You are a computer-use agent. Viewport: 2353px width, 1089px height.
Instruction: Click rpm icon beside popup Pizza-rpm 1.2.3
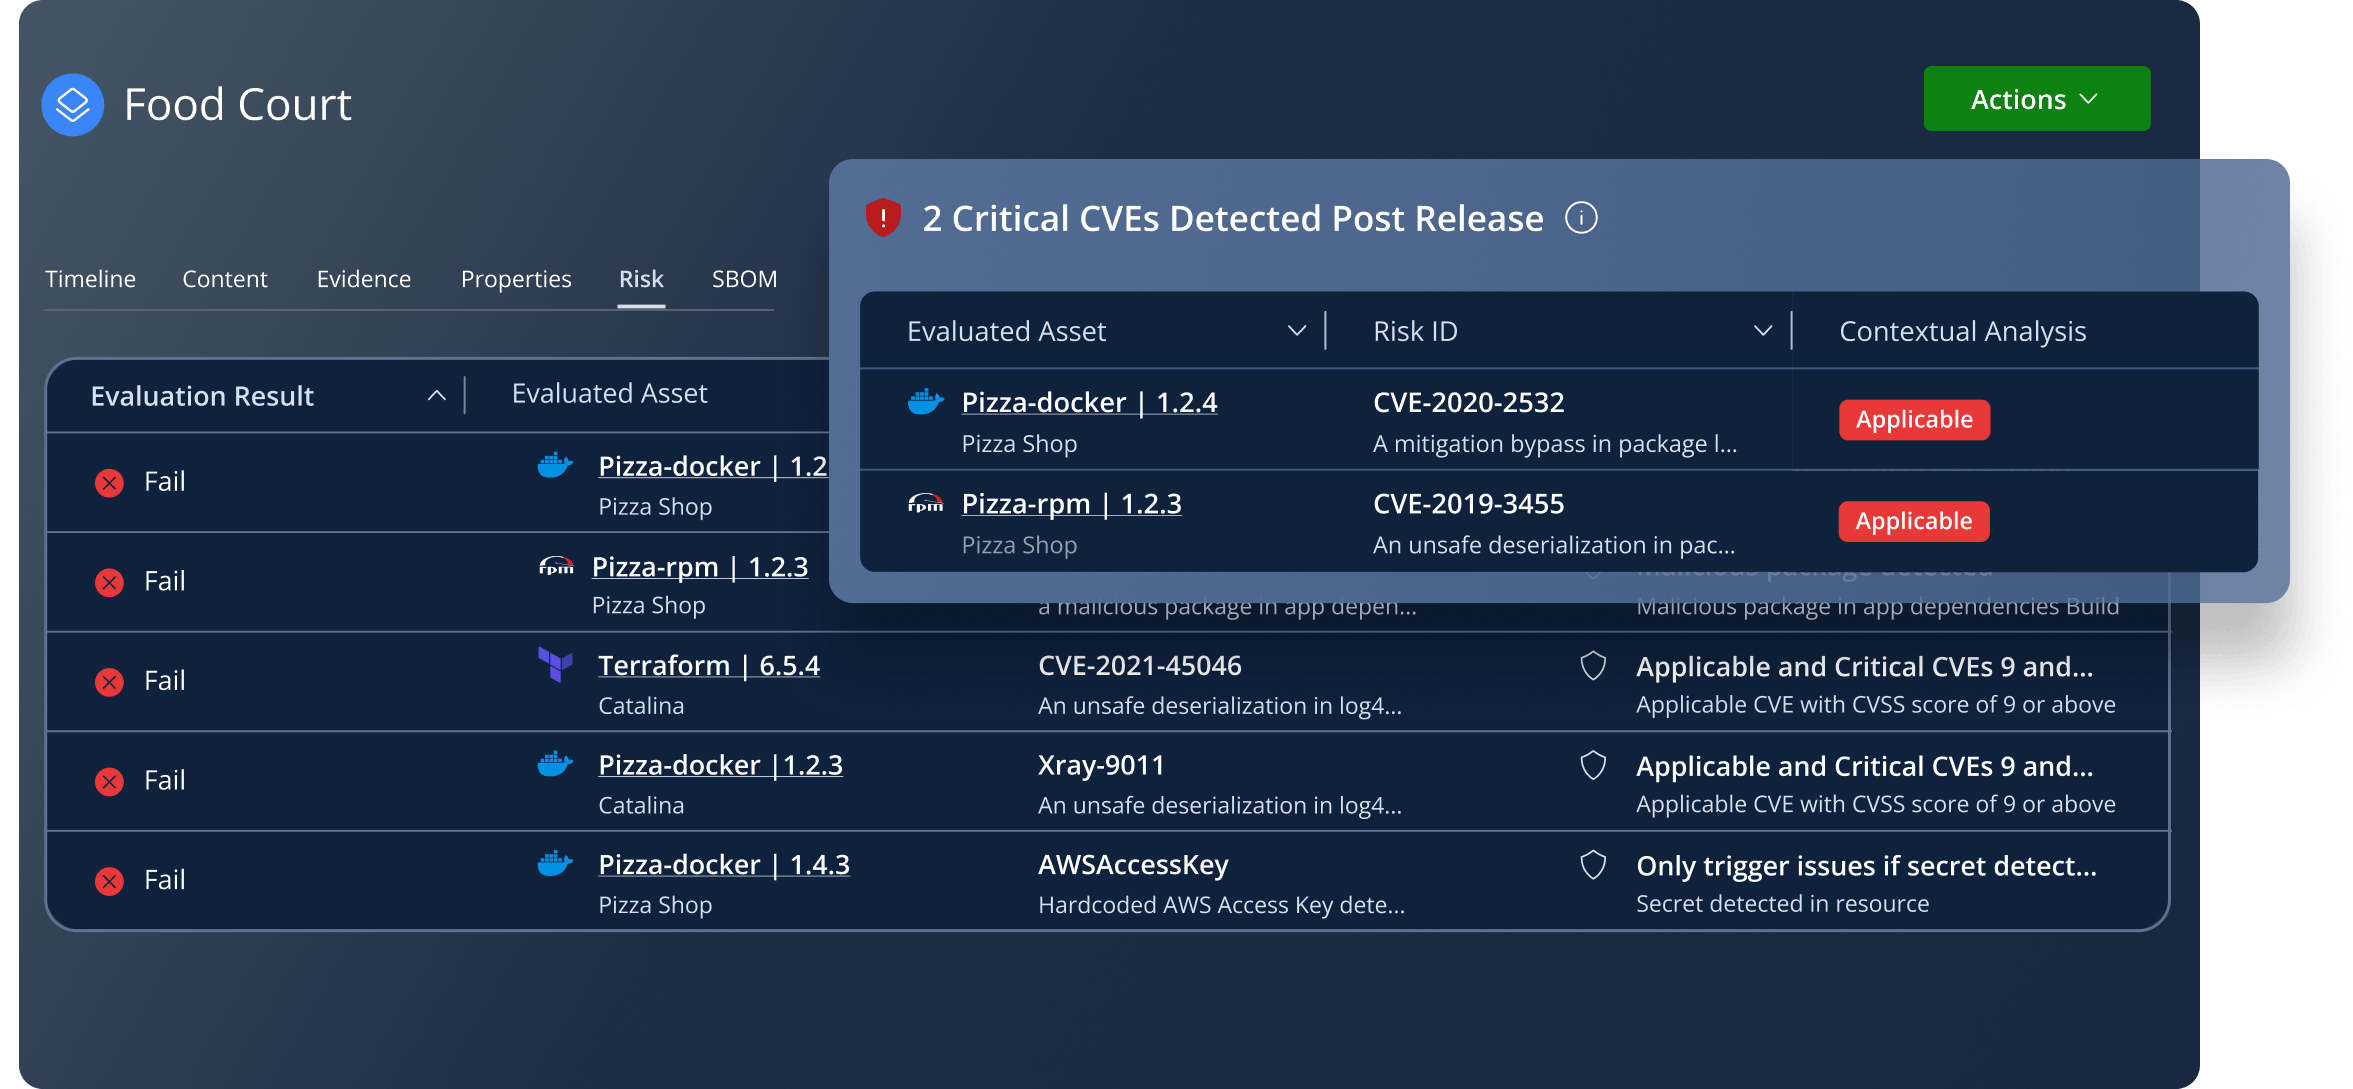pyautogui.click(x=925, y=504)
